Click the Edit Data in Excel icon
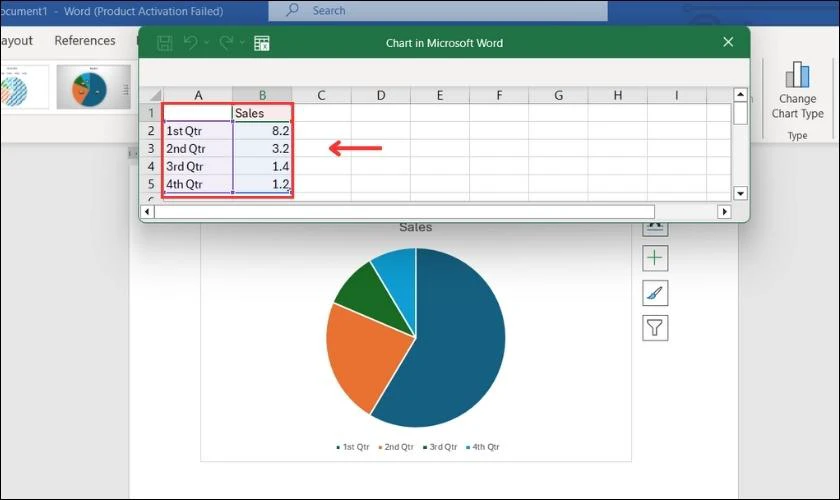The width and height of the screenshot is (840, 500). point(261,43)
